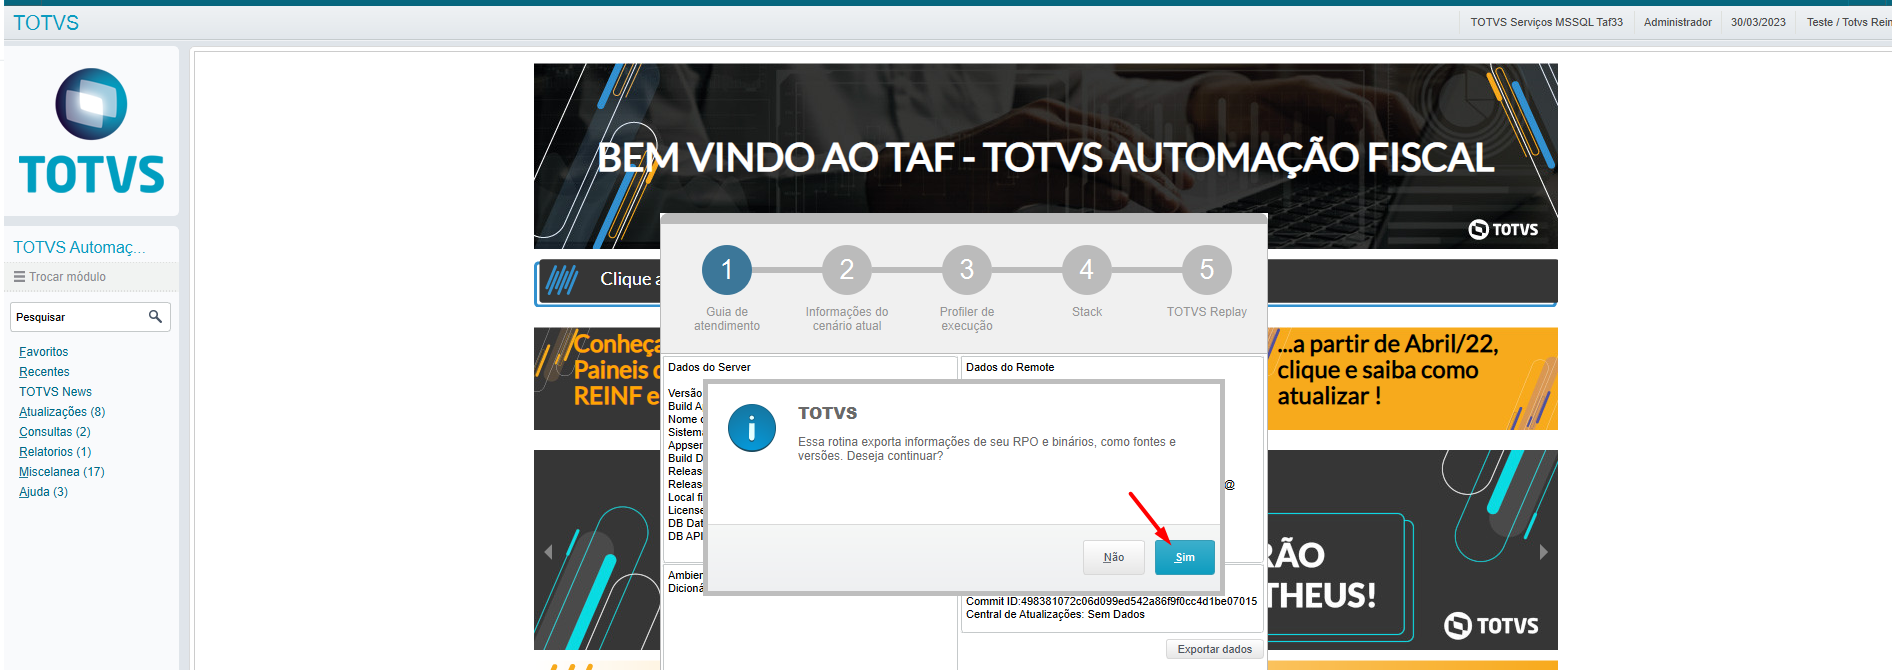Expand Miscelanea (17) menu
The image size is (1892, 670).
pos(62,472)
